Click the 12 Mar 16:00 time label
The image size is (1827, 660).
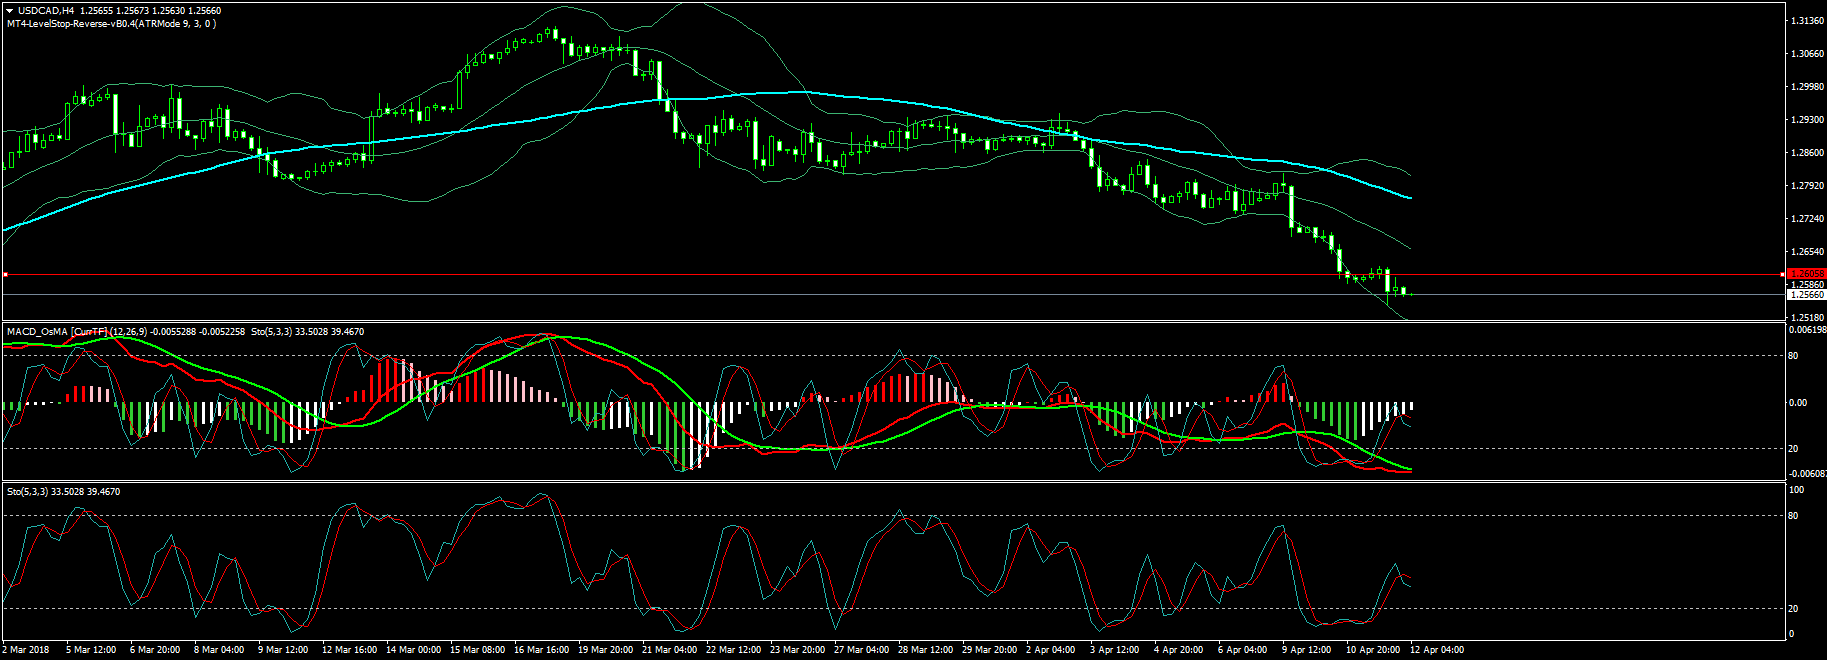pyautogui.click(x=350, y=650)
